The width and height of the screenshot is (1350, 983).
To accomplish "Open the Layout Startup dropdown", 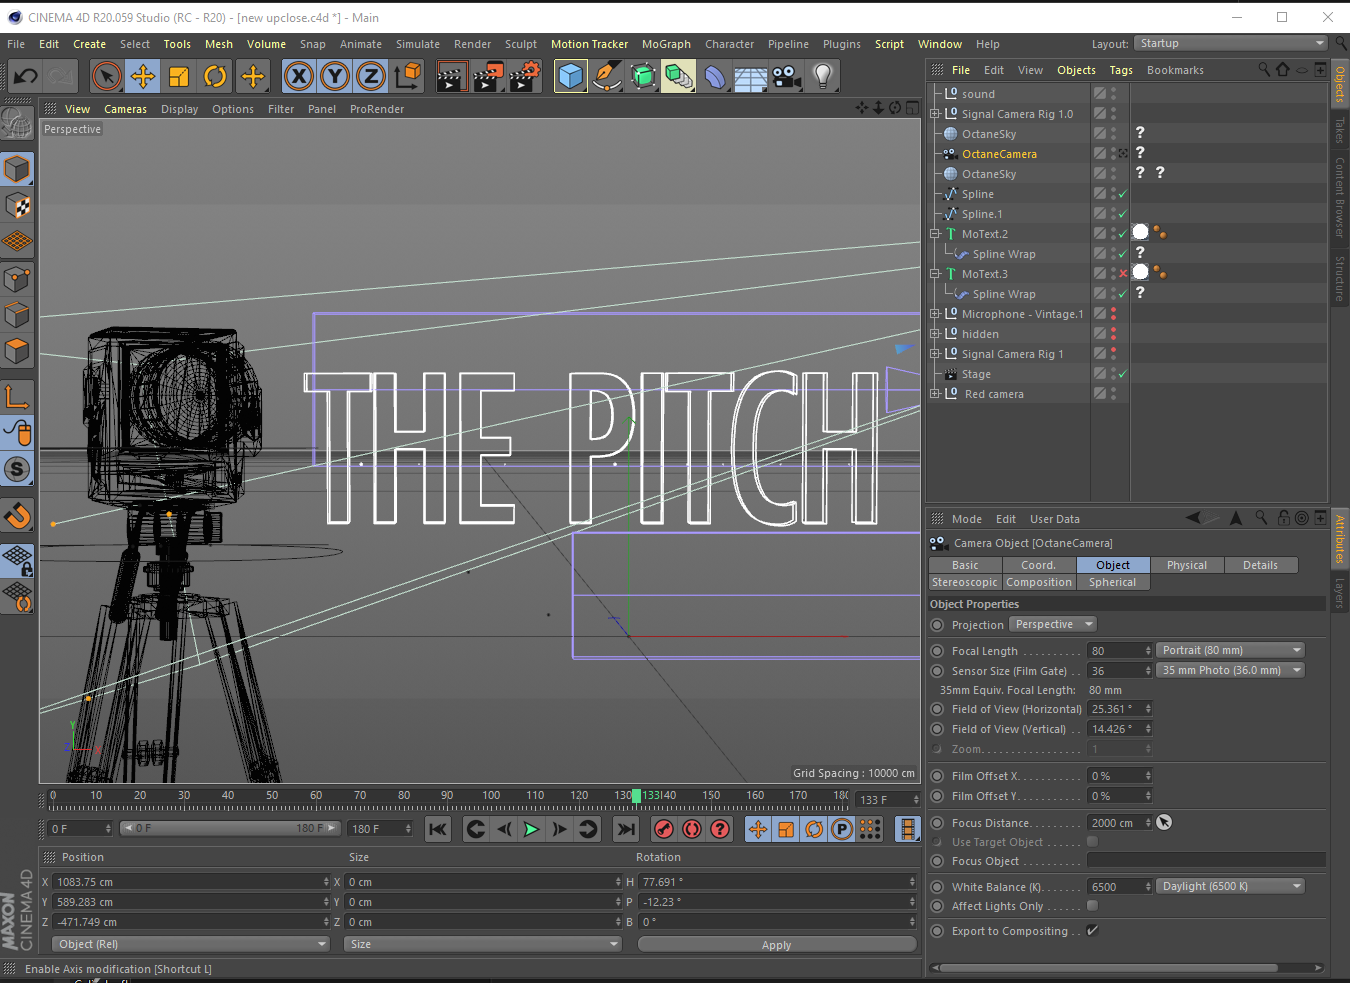I will click(x=1231, y=43).
